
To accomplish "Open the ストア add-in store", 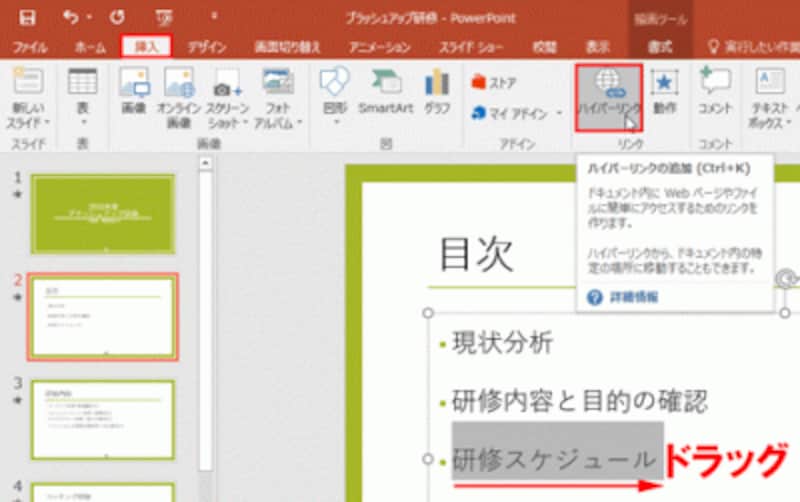I will point(493,82).
